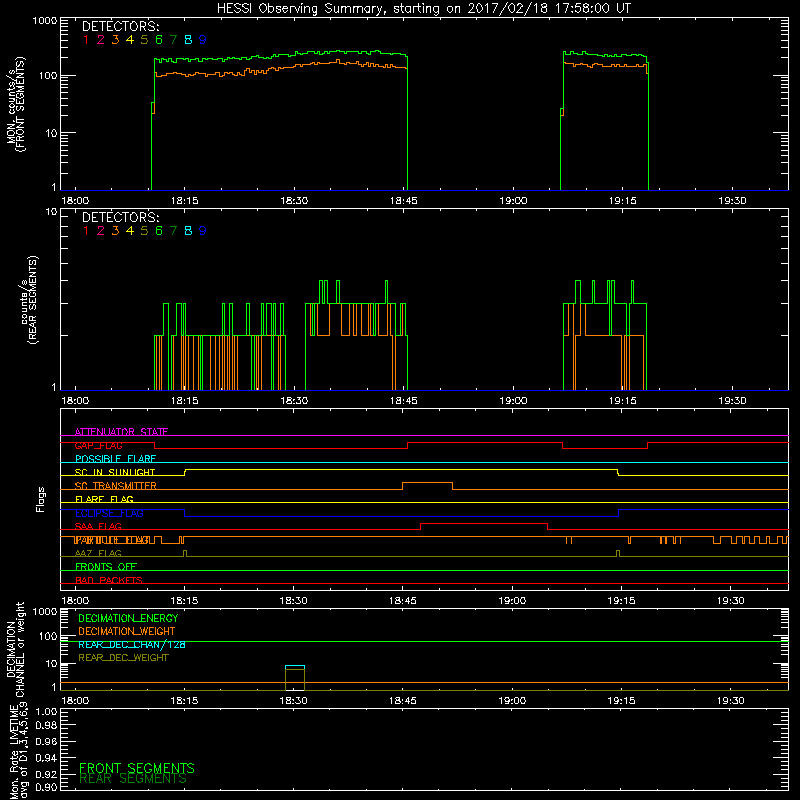Click the ATTENUATOR_STATE flag label

coord(121,432)
